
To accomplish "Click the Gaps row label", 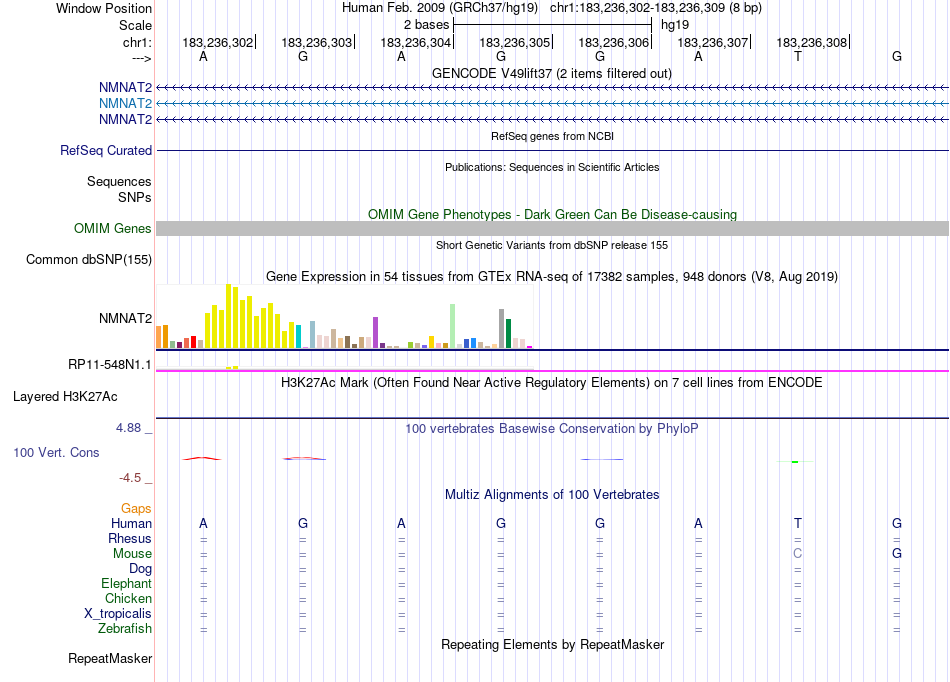I will (x=136, y=509).
